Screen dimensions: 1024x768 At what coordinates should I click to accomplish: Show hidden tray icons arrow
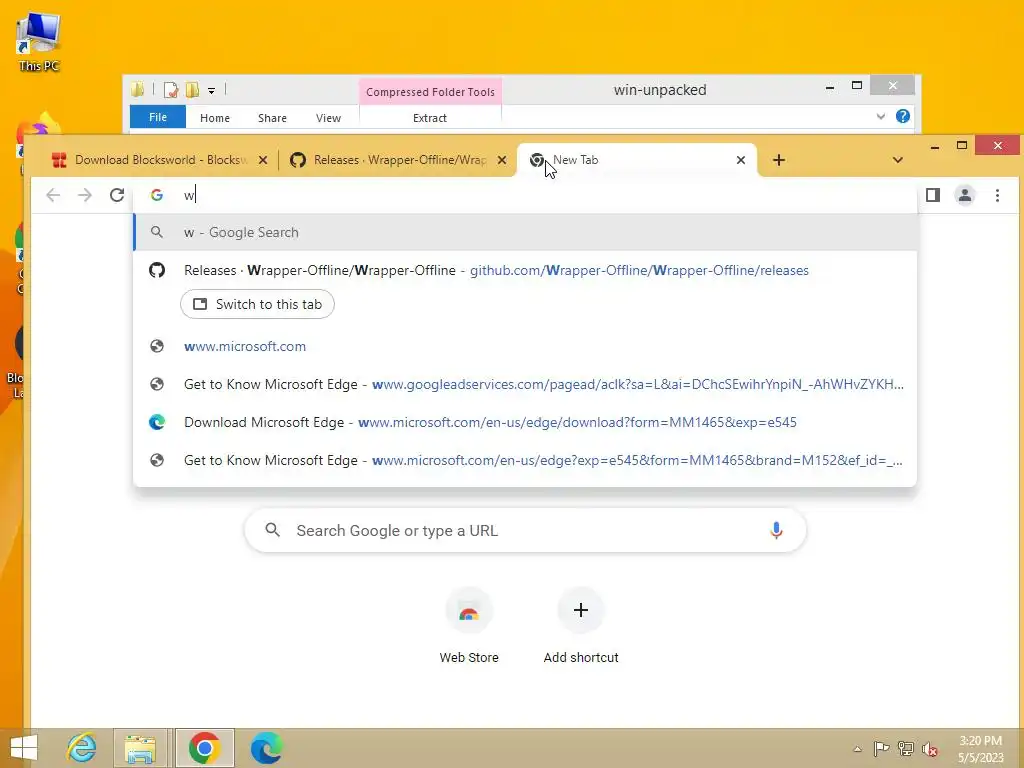[857, 749]
